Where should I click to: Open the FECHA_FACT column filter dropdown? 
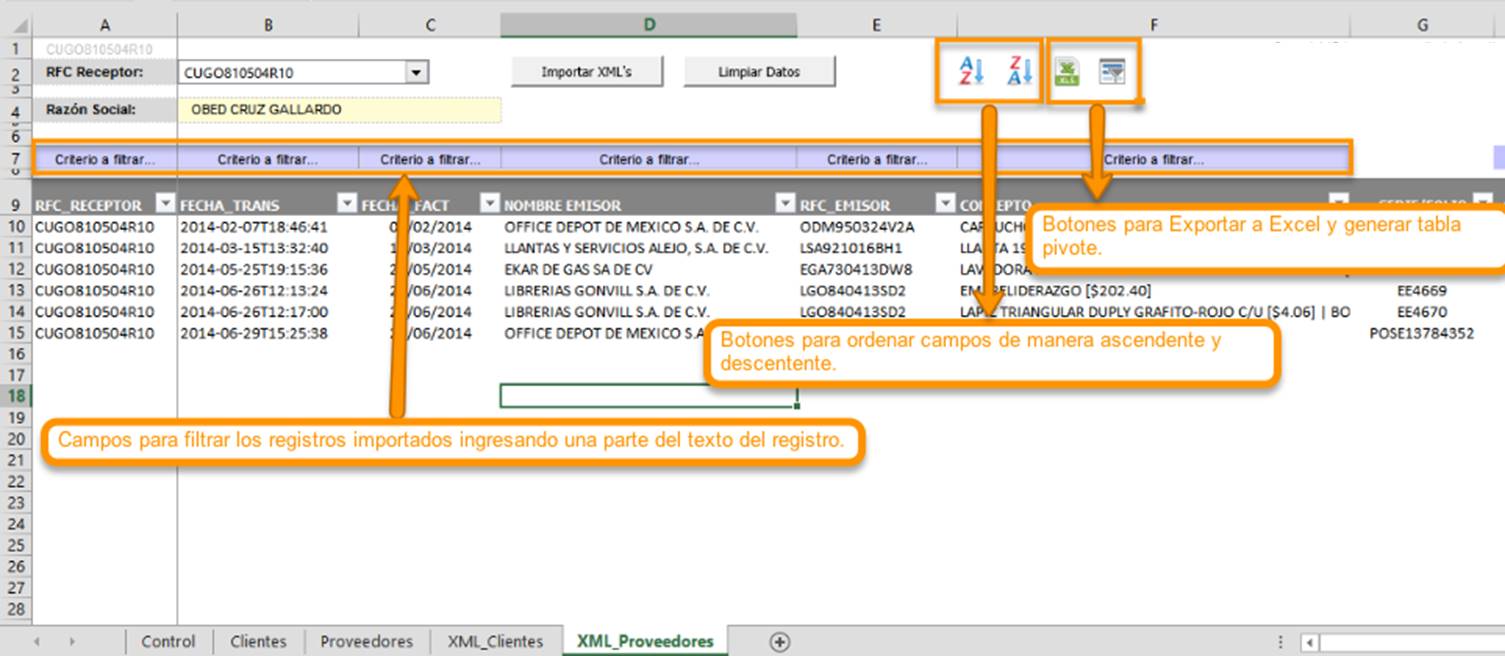tap(489, 202)
